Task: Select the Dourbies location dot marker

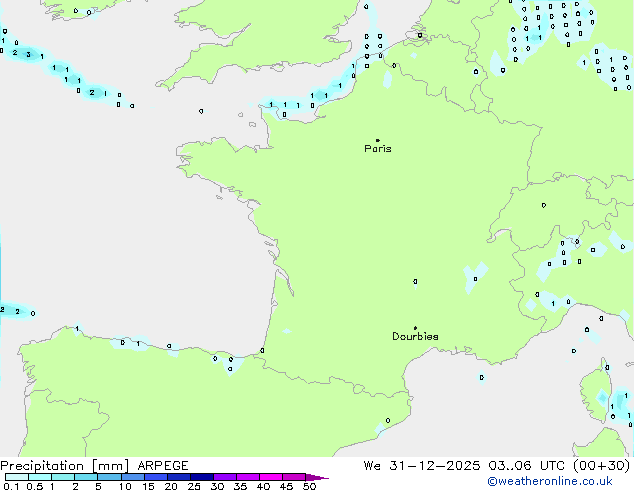Action: (415, 328)
